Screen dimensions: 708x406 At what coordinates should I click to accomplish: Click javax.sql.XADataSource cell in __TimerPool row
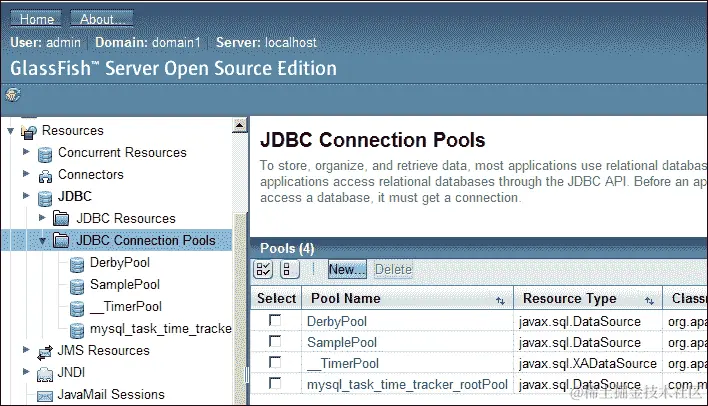click(588, 364)
